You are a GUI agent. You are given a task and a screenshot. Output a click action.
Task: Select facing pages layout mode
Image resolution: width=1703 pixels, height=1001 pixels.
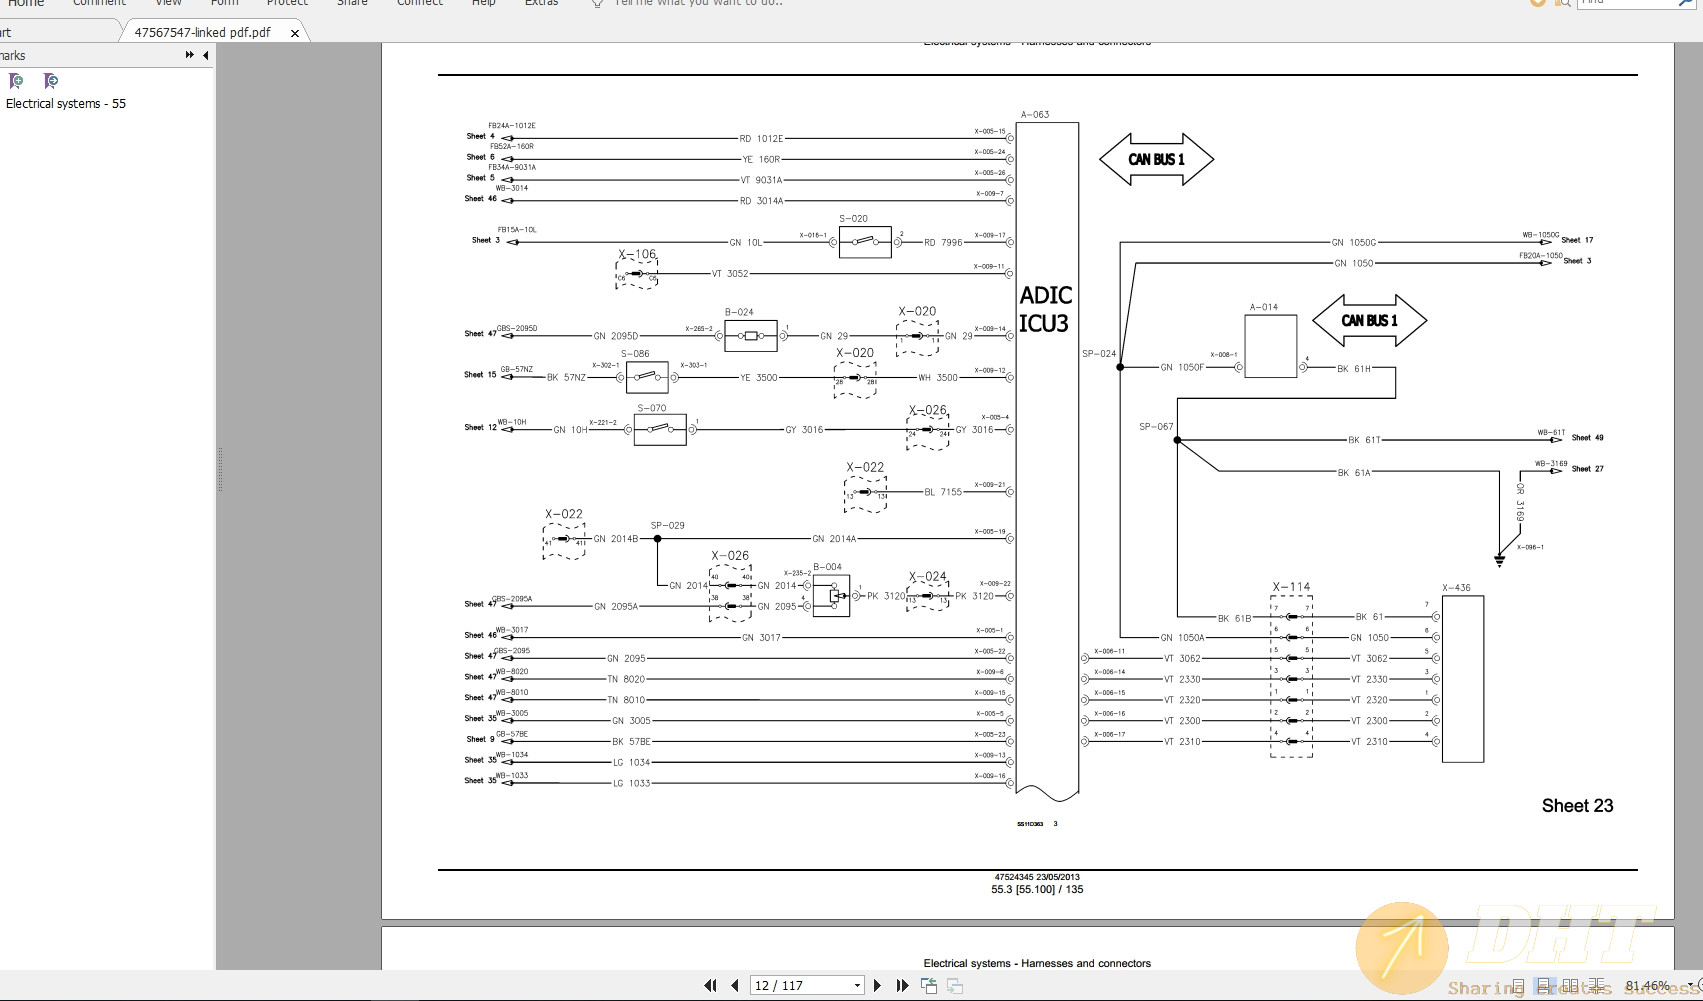pyautogui.click(x=1570, y=985)
